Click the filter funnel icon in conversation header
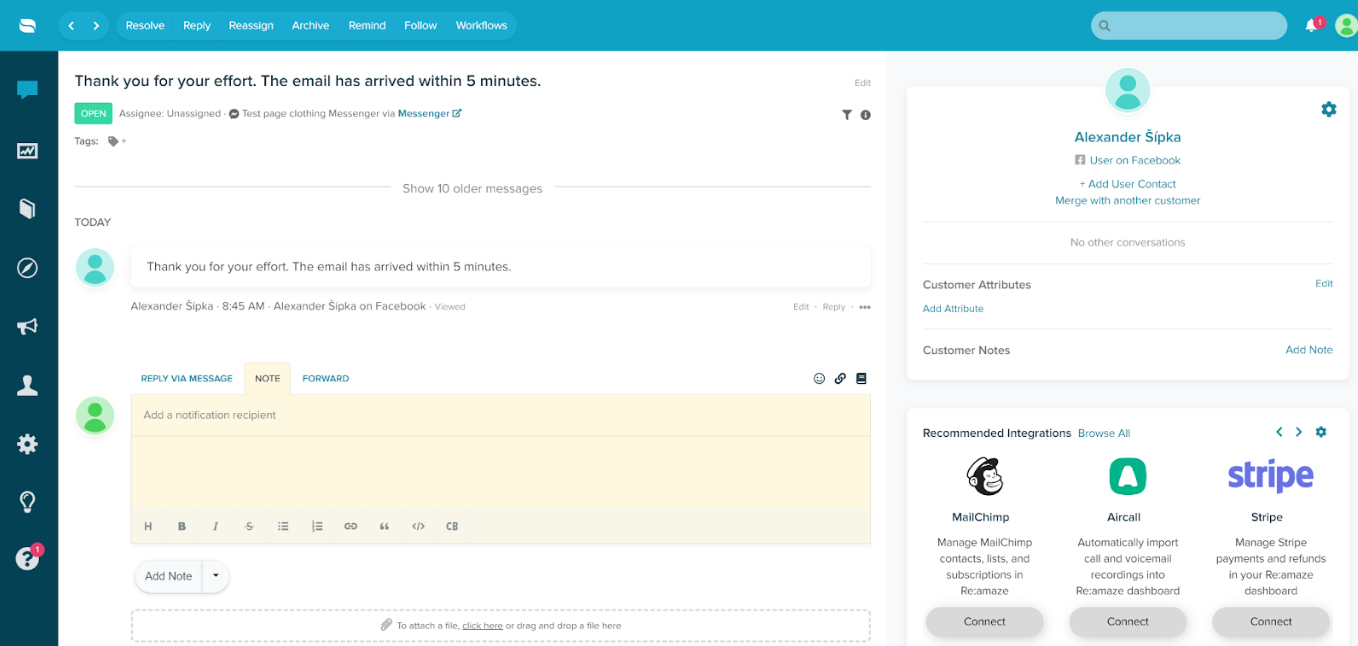 click(846, 115)
